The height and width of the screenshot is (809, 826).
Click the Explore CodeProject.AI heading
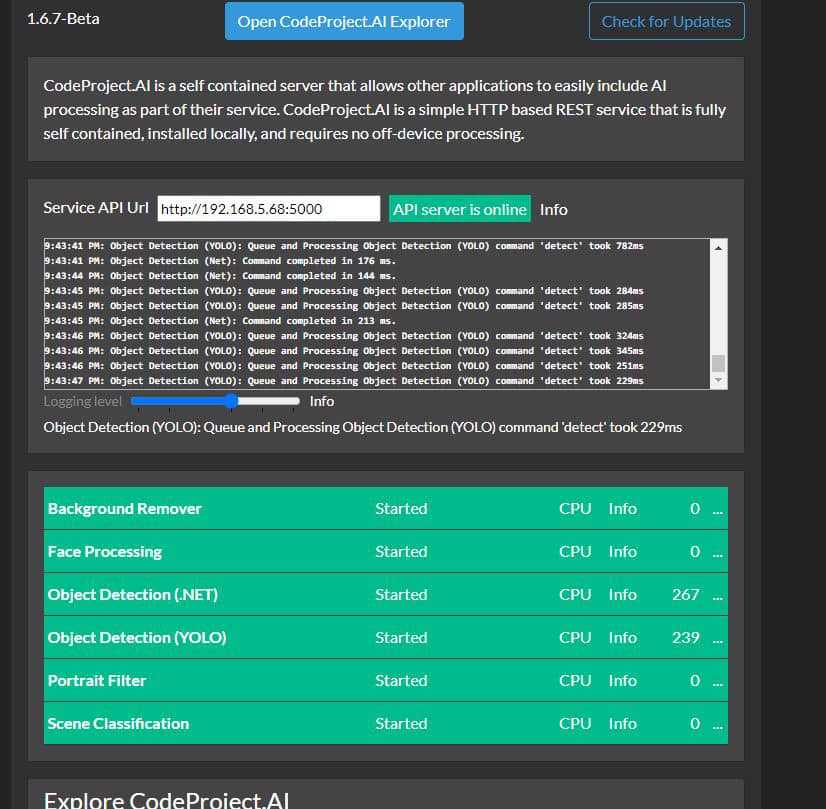coord(166,800)
